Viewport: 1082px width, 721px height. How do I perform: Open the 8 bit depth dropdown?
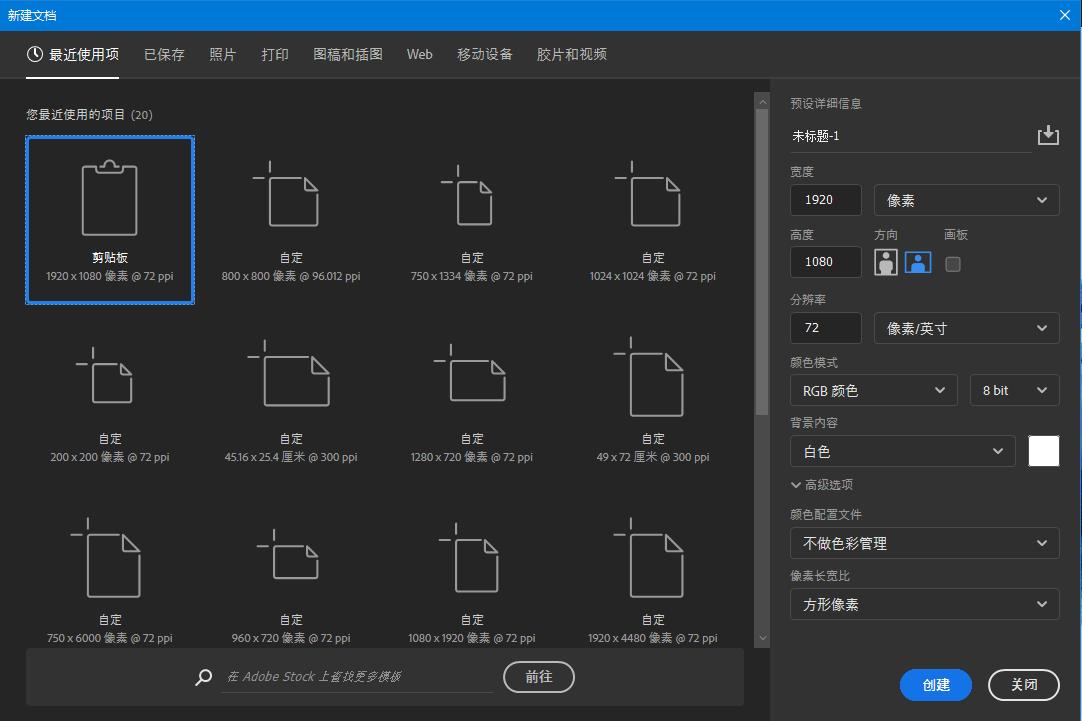click(x=1014, y=390)
